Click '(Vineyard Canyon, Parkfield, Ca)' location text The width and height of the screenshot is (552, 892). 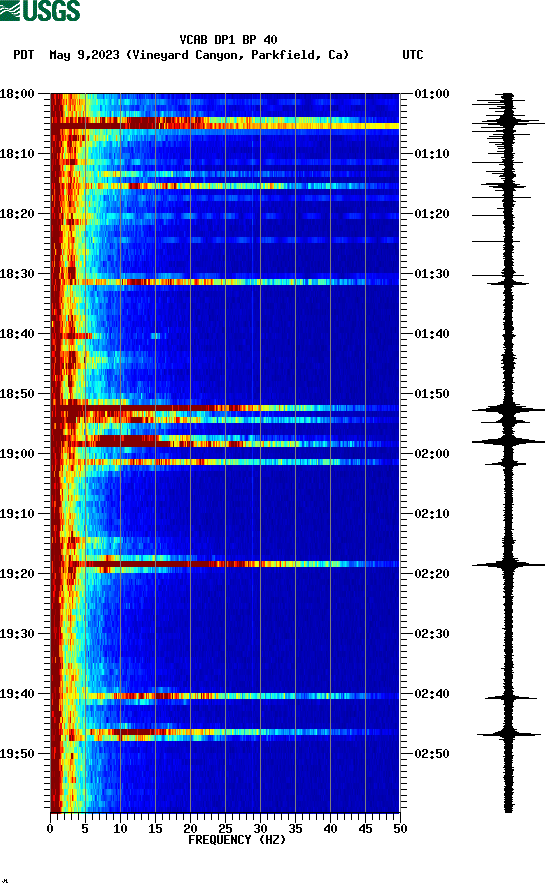click(237, 55)
